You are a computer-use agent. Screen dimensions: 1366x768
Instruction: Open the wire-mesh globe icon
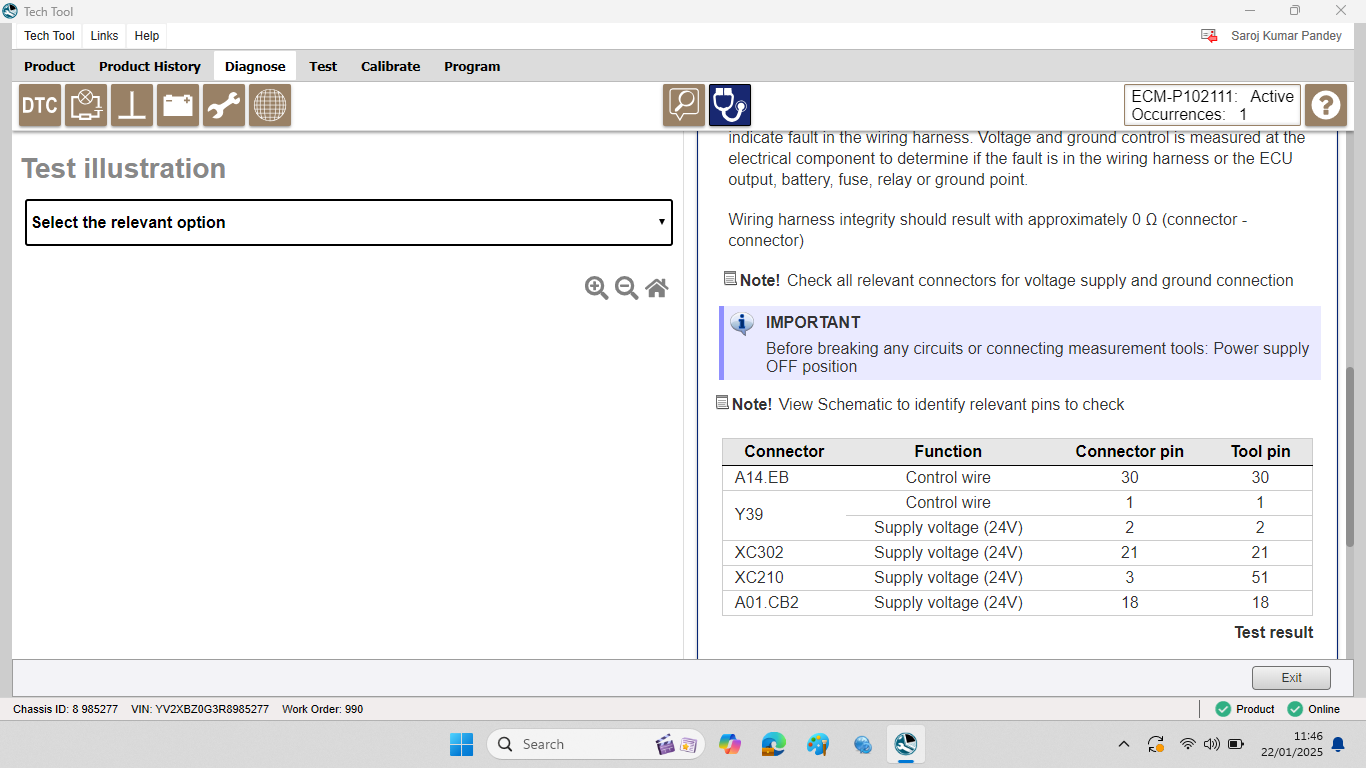(x=270, y=105)
